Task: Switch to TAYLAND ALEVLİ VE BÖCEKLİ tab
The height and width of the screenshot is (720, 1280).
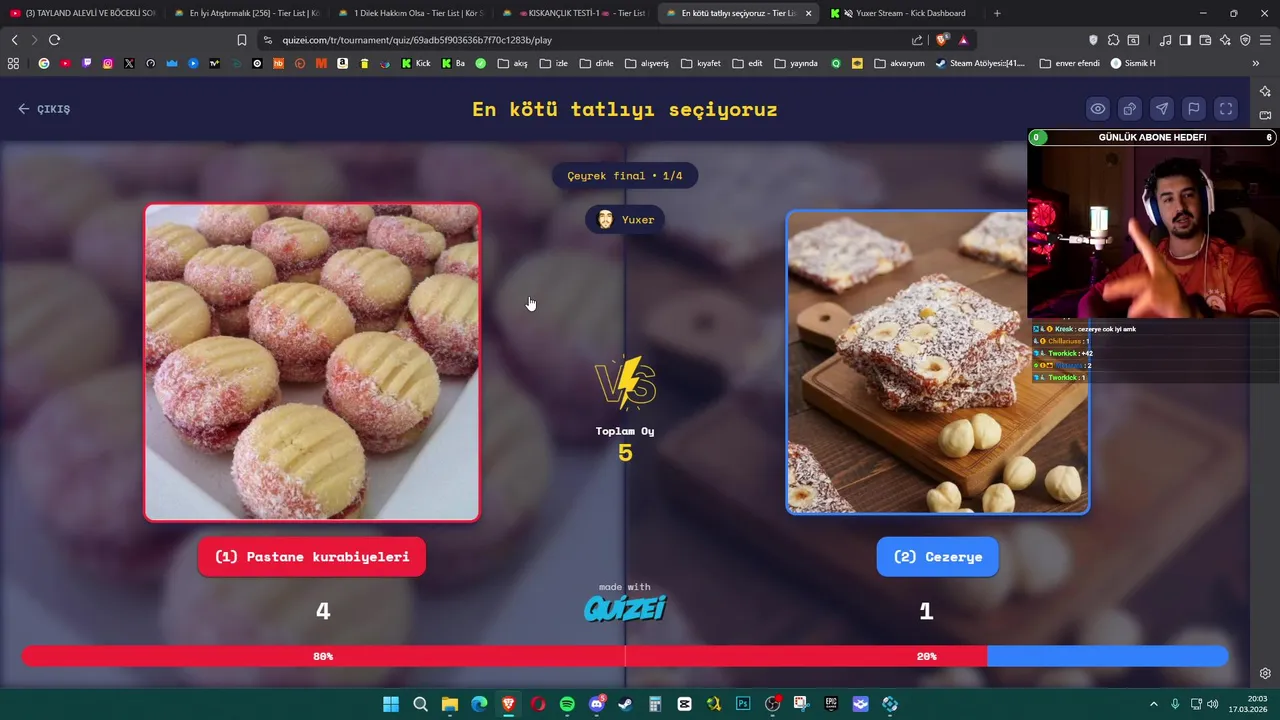Action: 82,13
